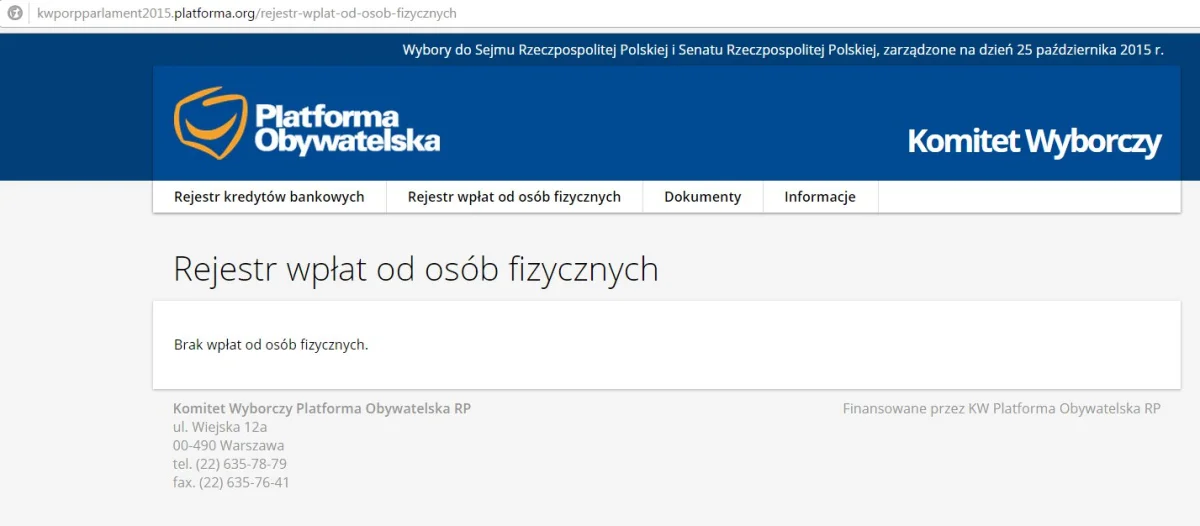
Task: Click the Platforma Obywatelska wordmark in header
Action: click(x=346, y=129)
